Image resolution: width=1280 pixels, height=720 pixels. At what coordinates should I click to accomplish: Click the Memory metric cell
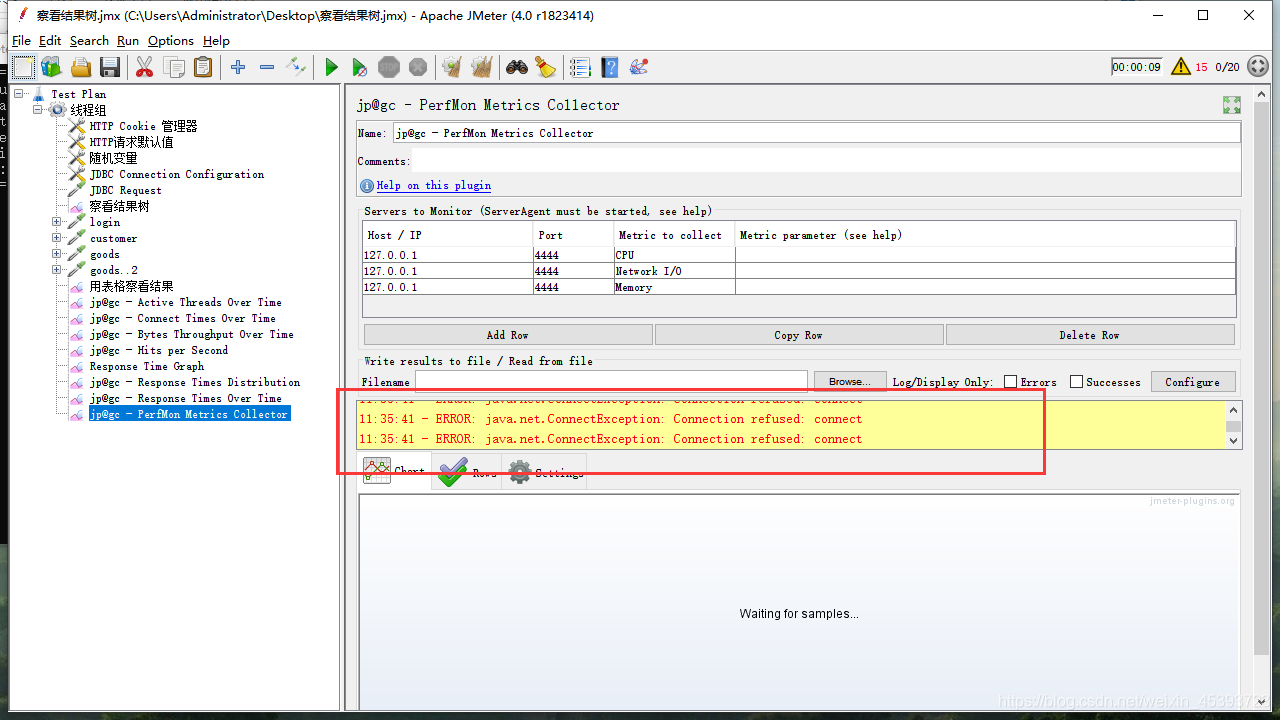point(674,287)
